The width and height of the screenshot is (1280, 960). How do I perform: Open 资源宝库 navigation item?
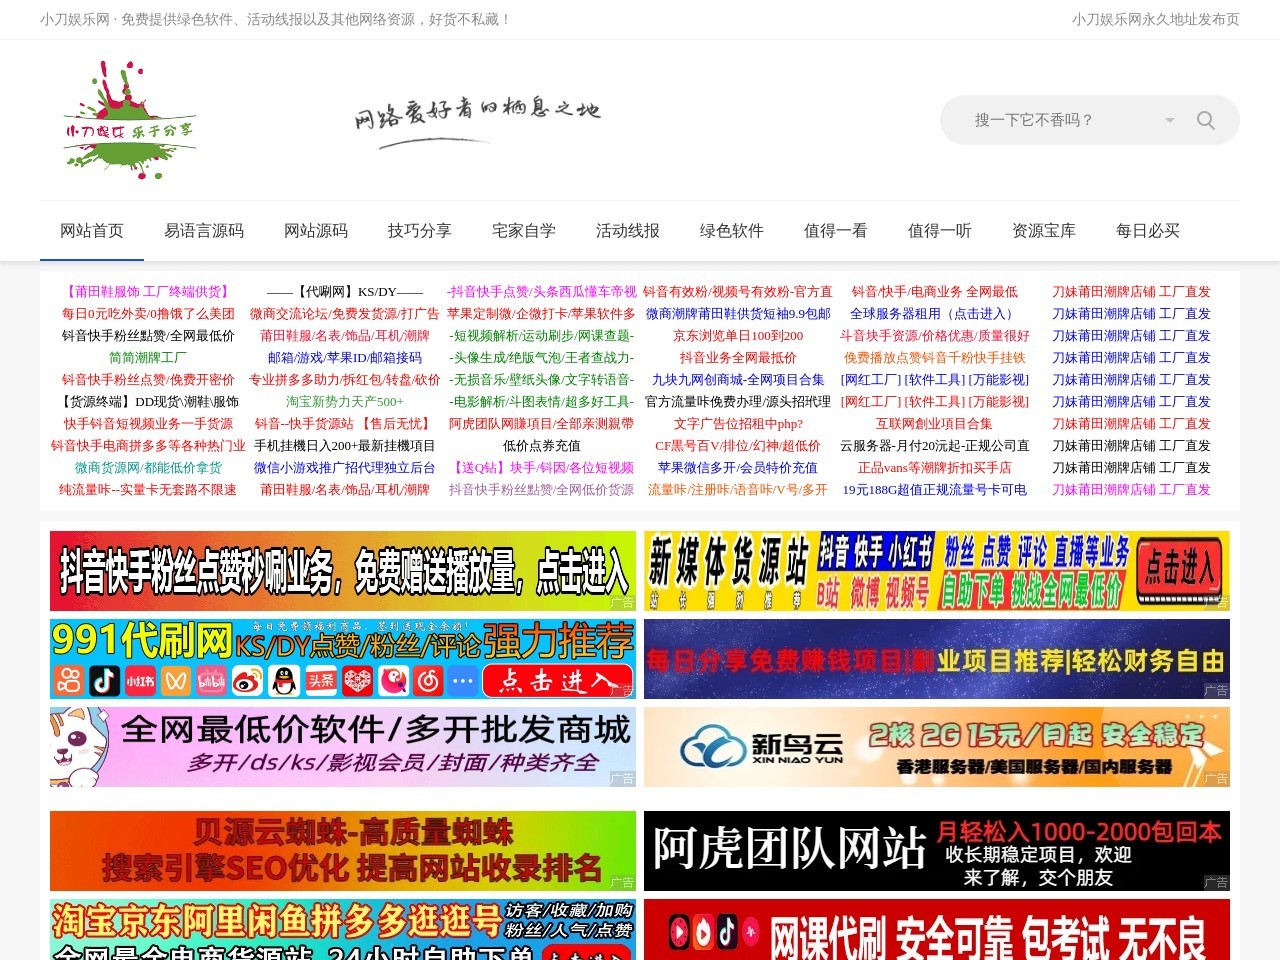point(1044,231)
